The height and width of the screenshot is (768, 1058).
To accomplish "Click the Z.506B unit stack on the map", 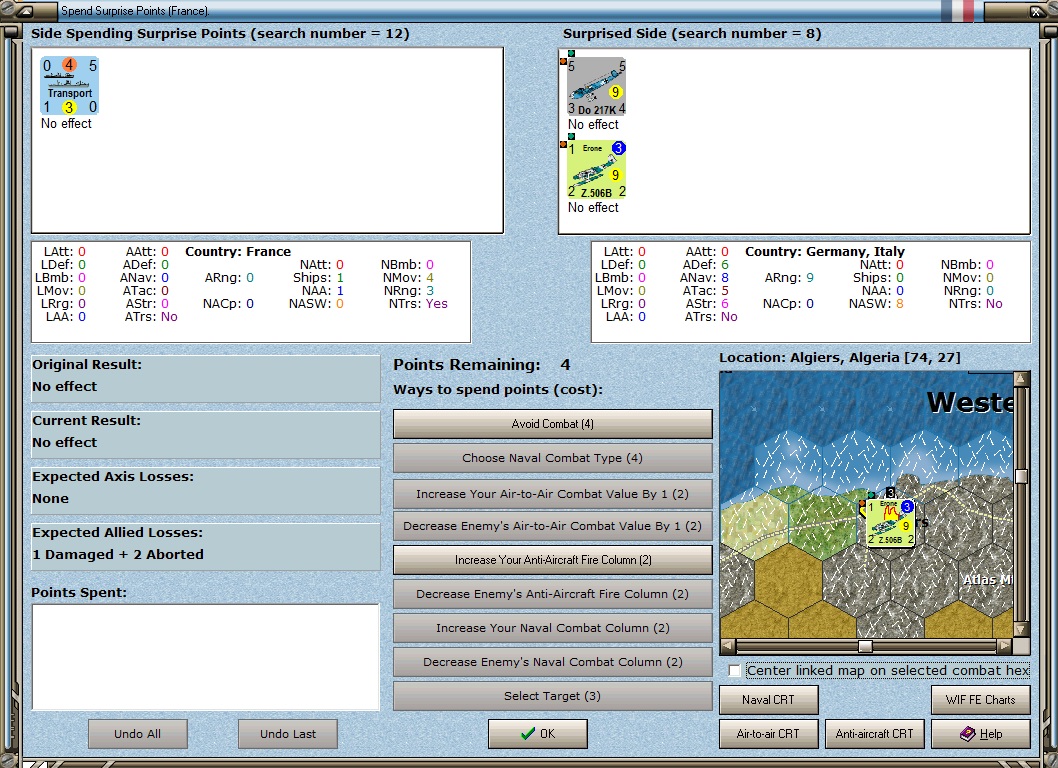I will click(890, 523).
